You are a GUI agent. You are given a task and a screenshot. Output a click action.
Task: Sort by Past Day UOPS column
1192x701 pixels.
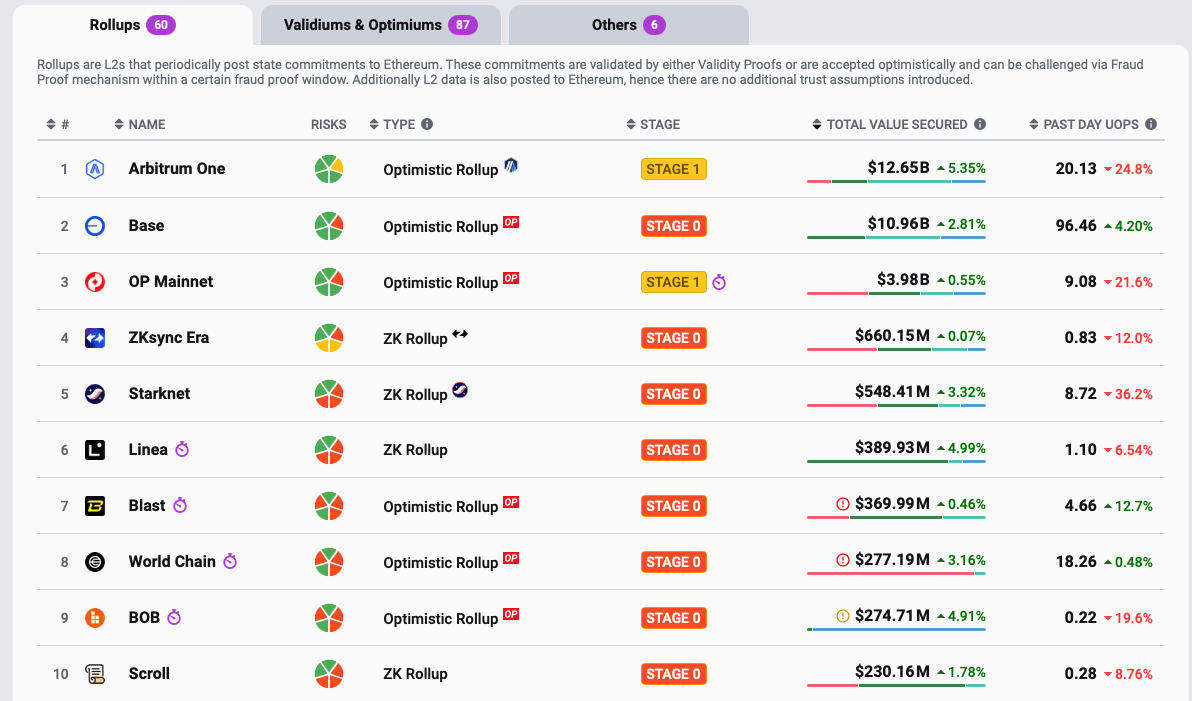coord(1084,124)
